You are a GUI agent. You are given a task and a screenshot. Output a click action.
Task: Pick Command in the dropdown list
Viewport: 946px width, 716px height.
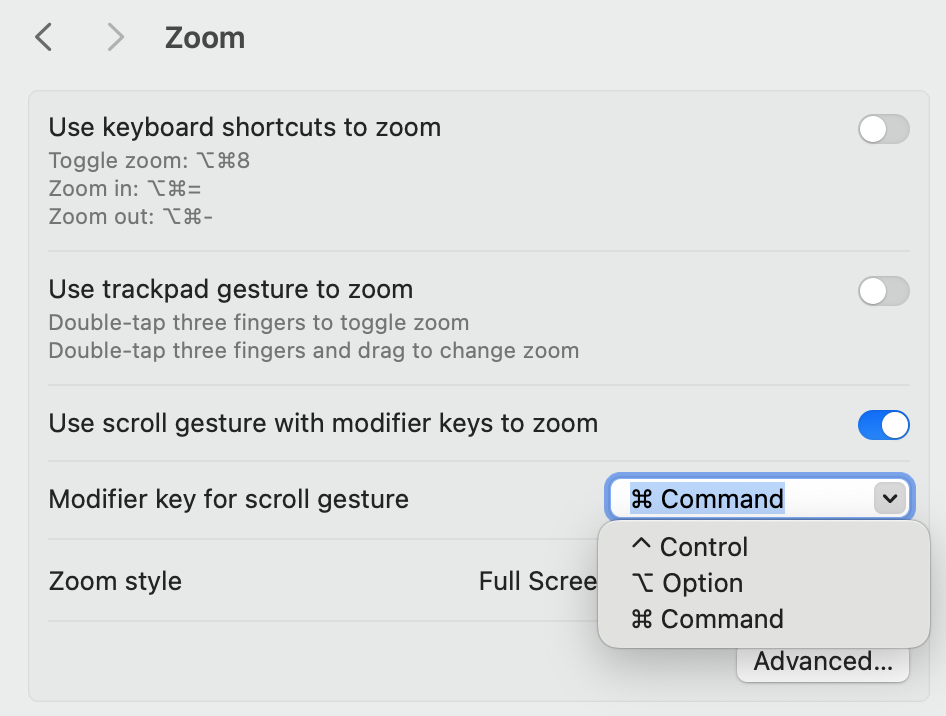[x=721, y=619]
